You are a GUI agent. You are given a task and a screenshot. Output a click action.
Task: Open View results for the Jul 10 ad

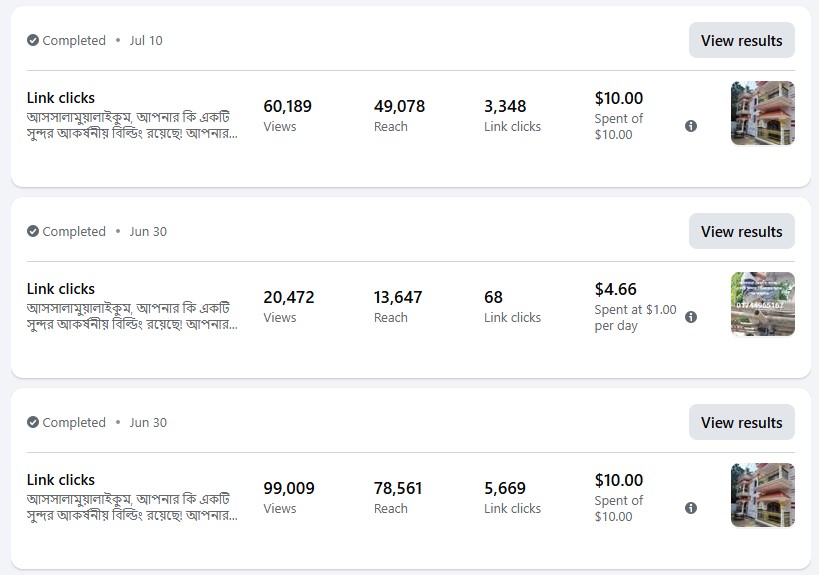[742, 40]
